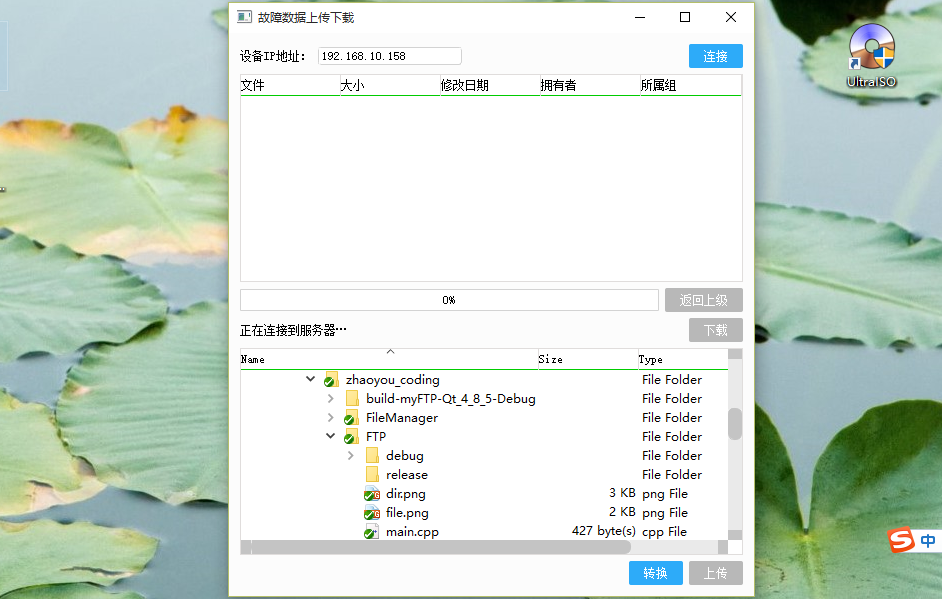Select file.png in the file tree
Viewport: 942px width, 599px height.
tap(484, 512)
